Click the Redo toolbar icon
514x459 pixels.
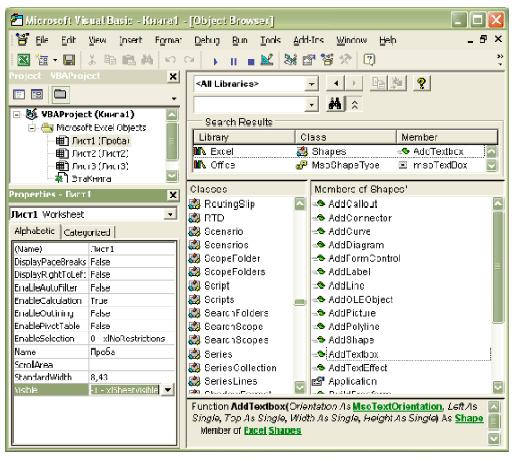tap(189, 60)
